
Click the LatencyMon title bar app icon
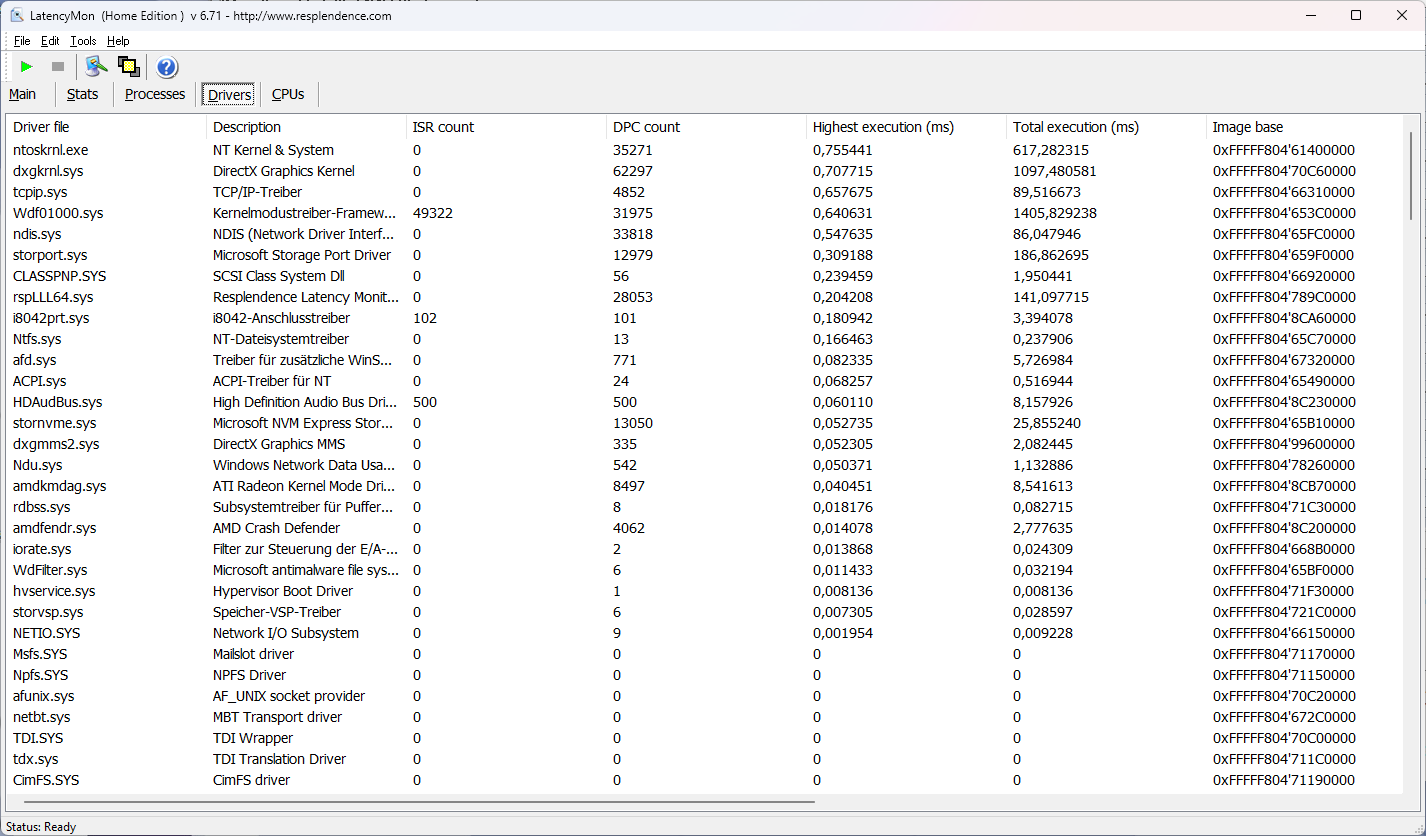(x=17, y=15)
